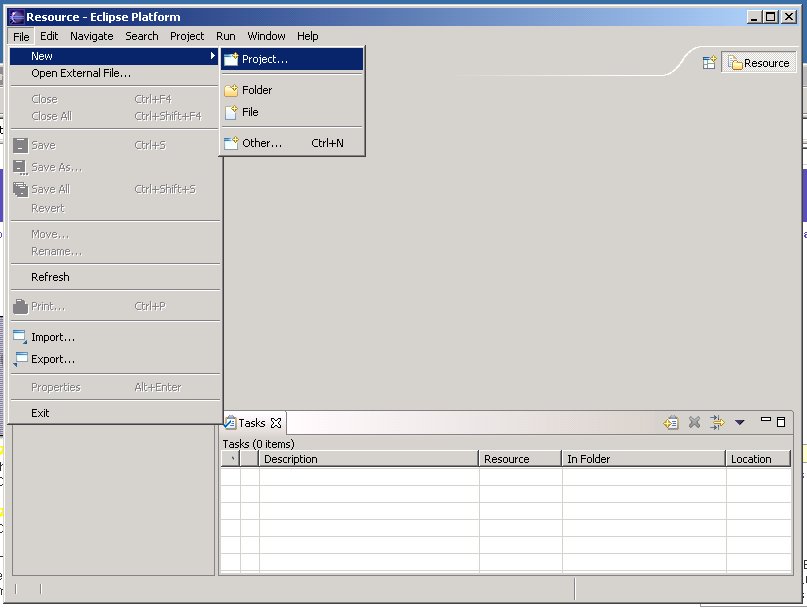Sort tasks by the Description column header
This screenshot has height=609, width=807.
click(x=369, y=459)
